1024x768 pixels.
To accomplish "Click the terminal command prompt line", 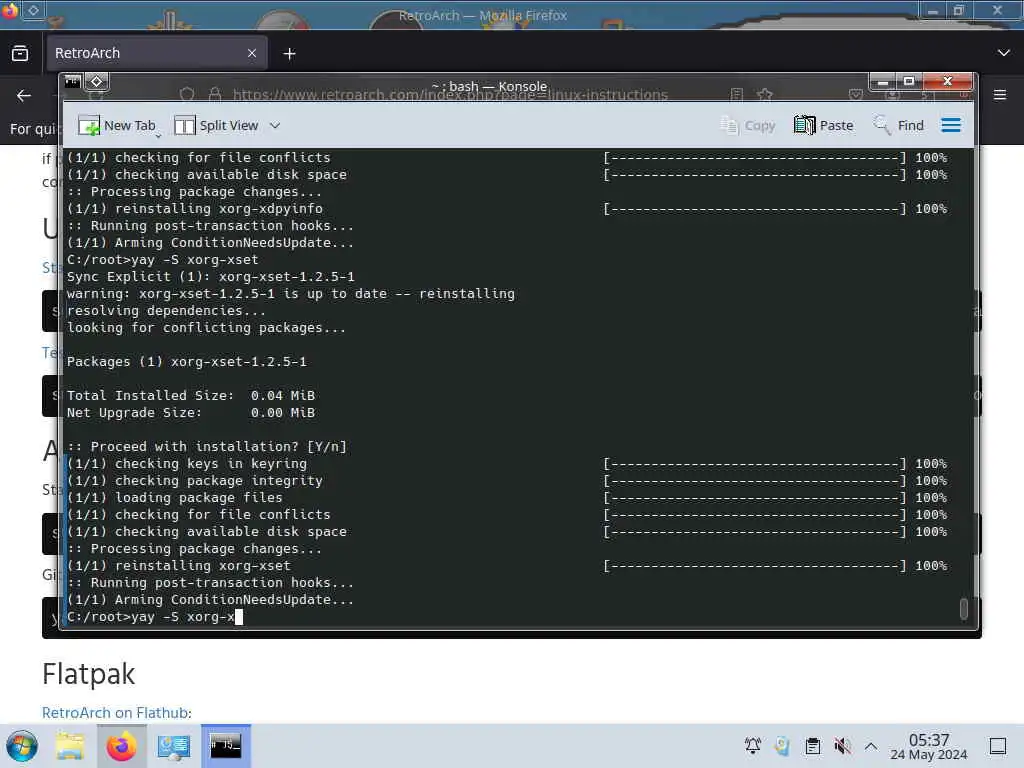I will (x=155, y=616).
